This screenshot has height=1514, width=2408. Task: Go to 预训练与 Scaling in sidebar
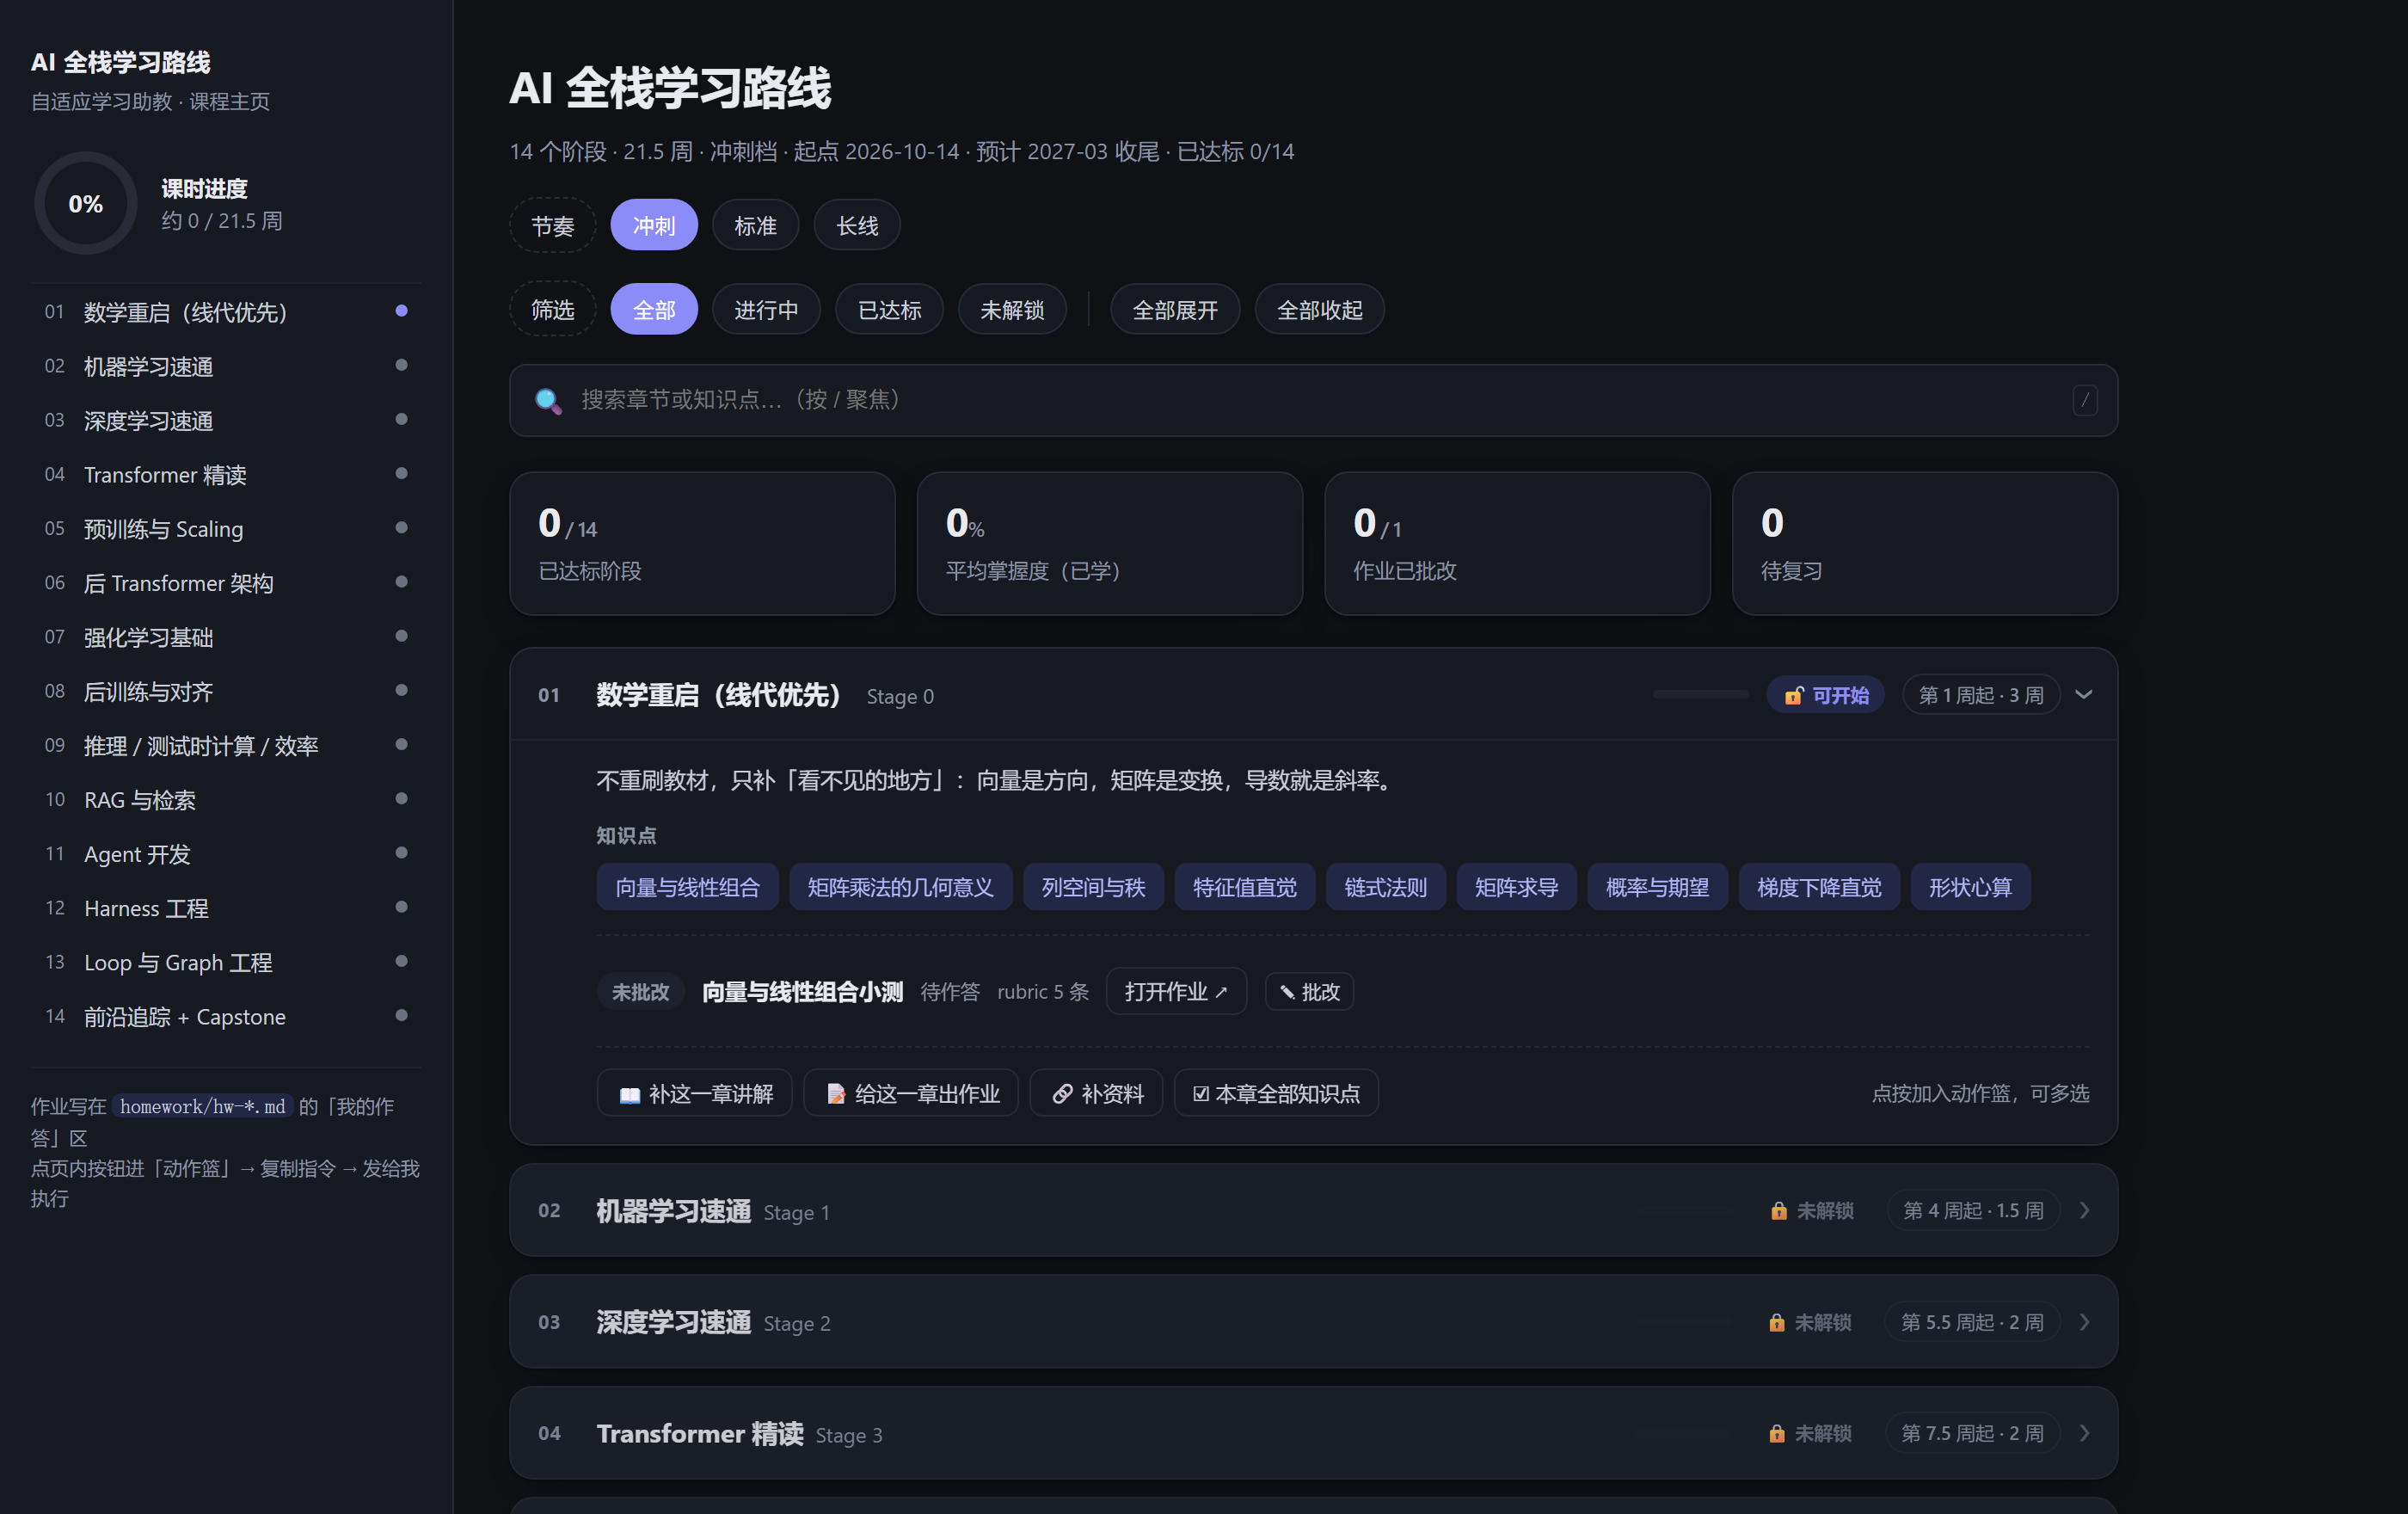coord(226,529)
